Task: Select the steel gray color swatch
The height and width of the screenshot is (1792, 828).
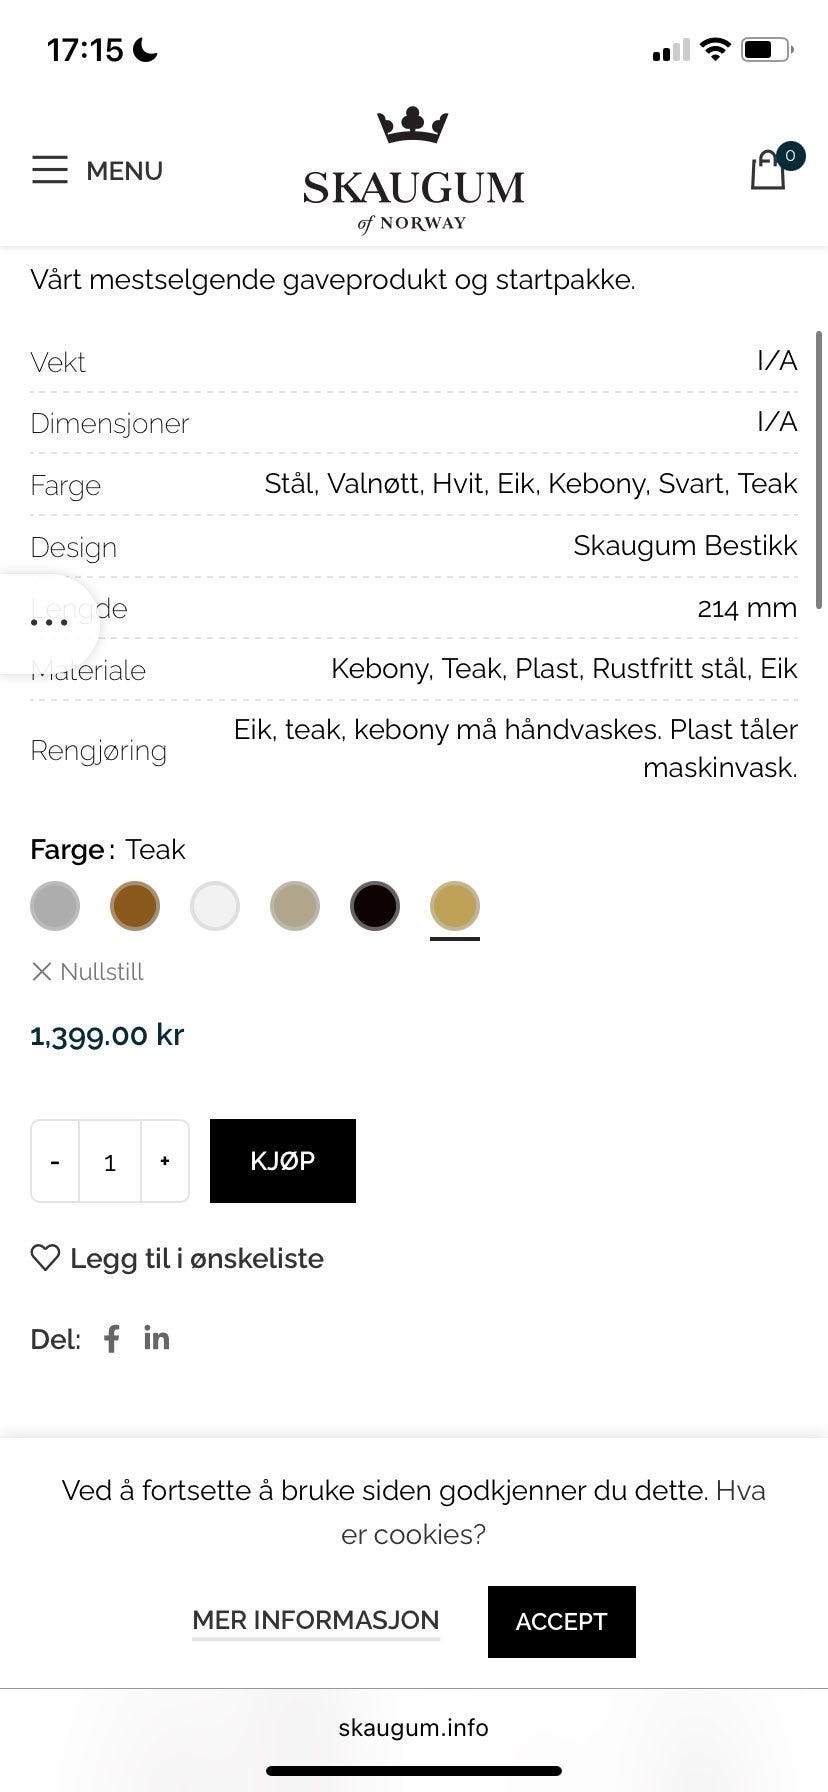Action: click(x=55, y=907)
